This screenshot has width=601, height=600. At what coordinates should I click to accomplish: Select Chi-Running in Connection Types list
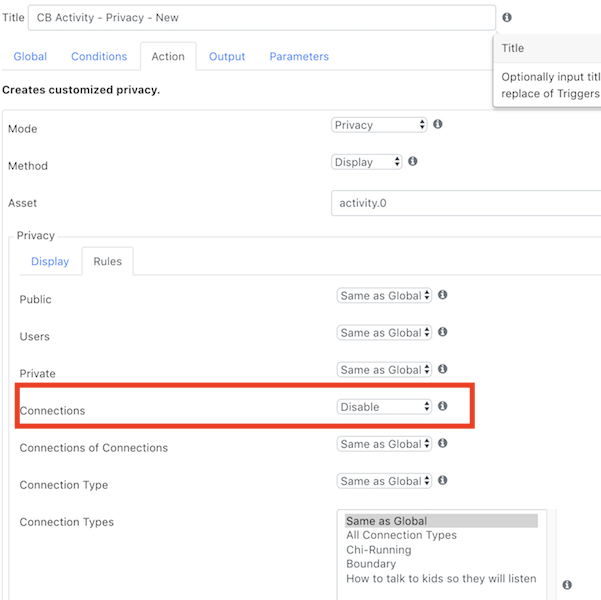pyautogui.click(x=379, y=550)
